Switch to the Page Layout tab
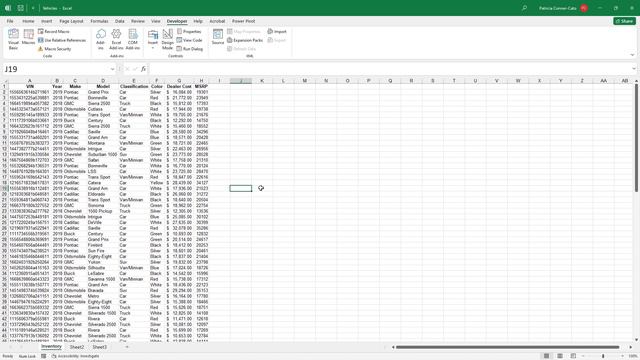The width and height of the screenshot is (640, 360). (71, 21)
